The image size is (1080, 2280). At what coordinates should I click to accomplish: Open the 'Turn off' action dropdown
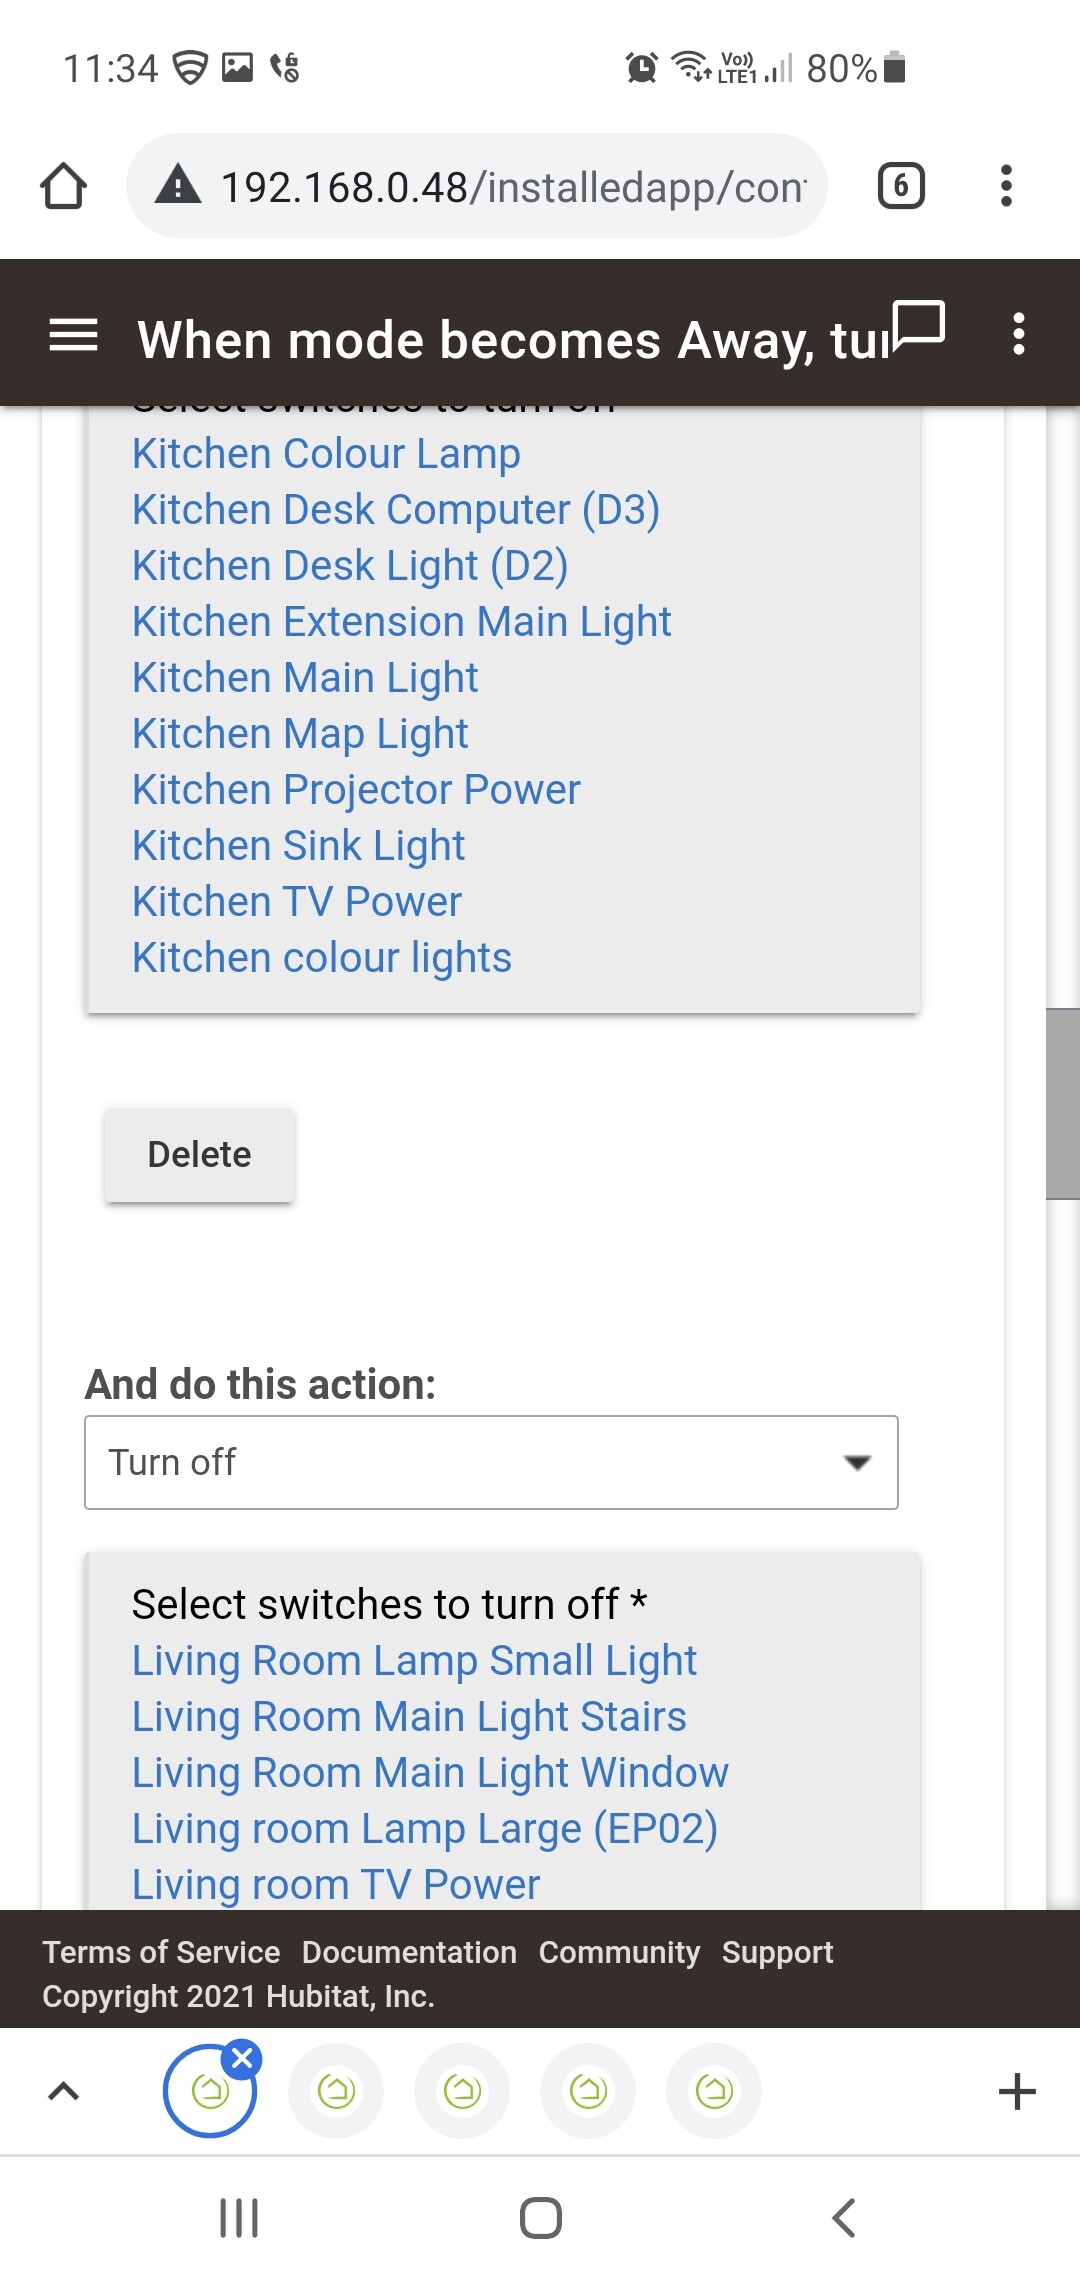(491, 1462)
